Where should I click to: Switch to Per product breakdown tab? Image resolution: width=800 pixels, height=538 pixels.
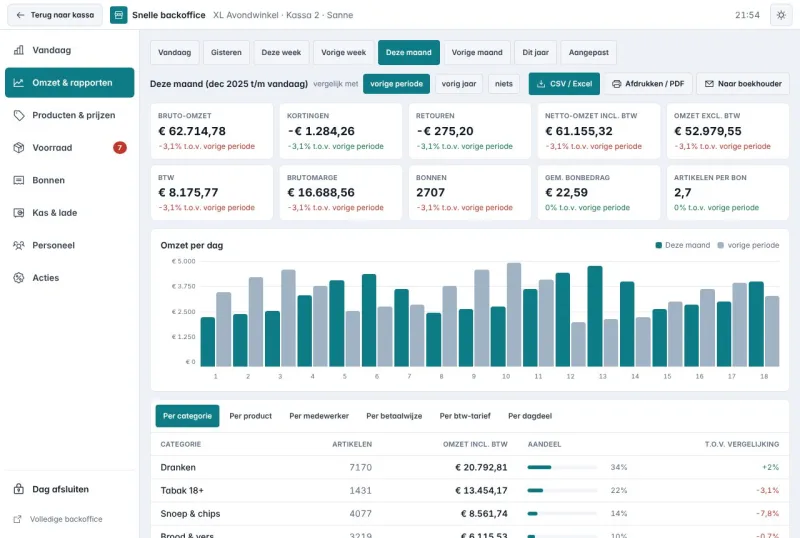tap(251, 416)
